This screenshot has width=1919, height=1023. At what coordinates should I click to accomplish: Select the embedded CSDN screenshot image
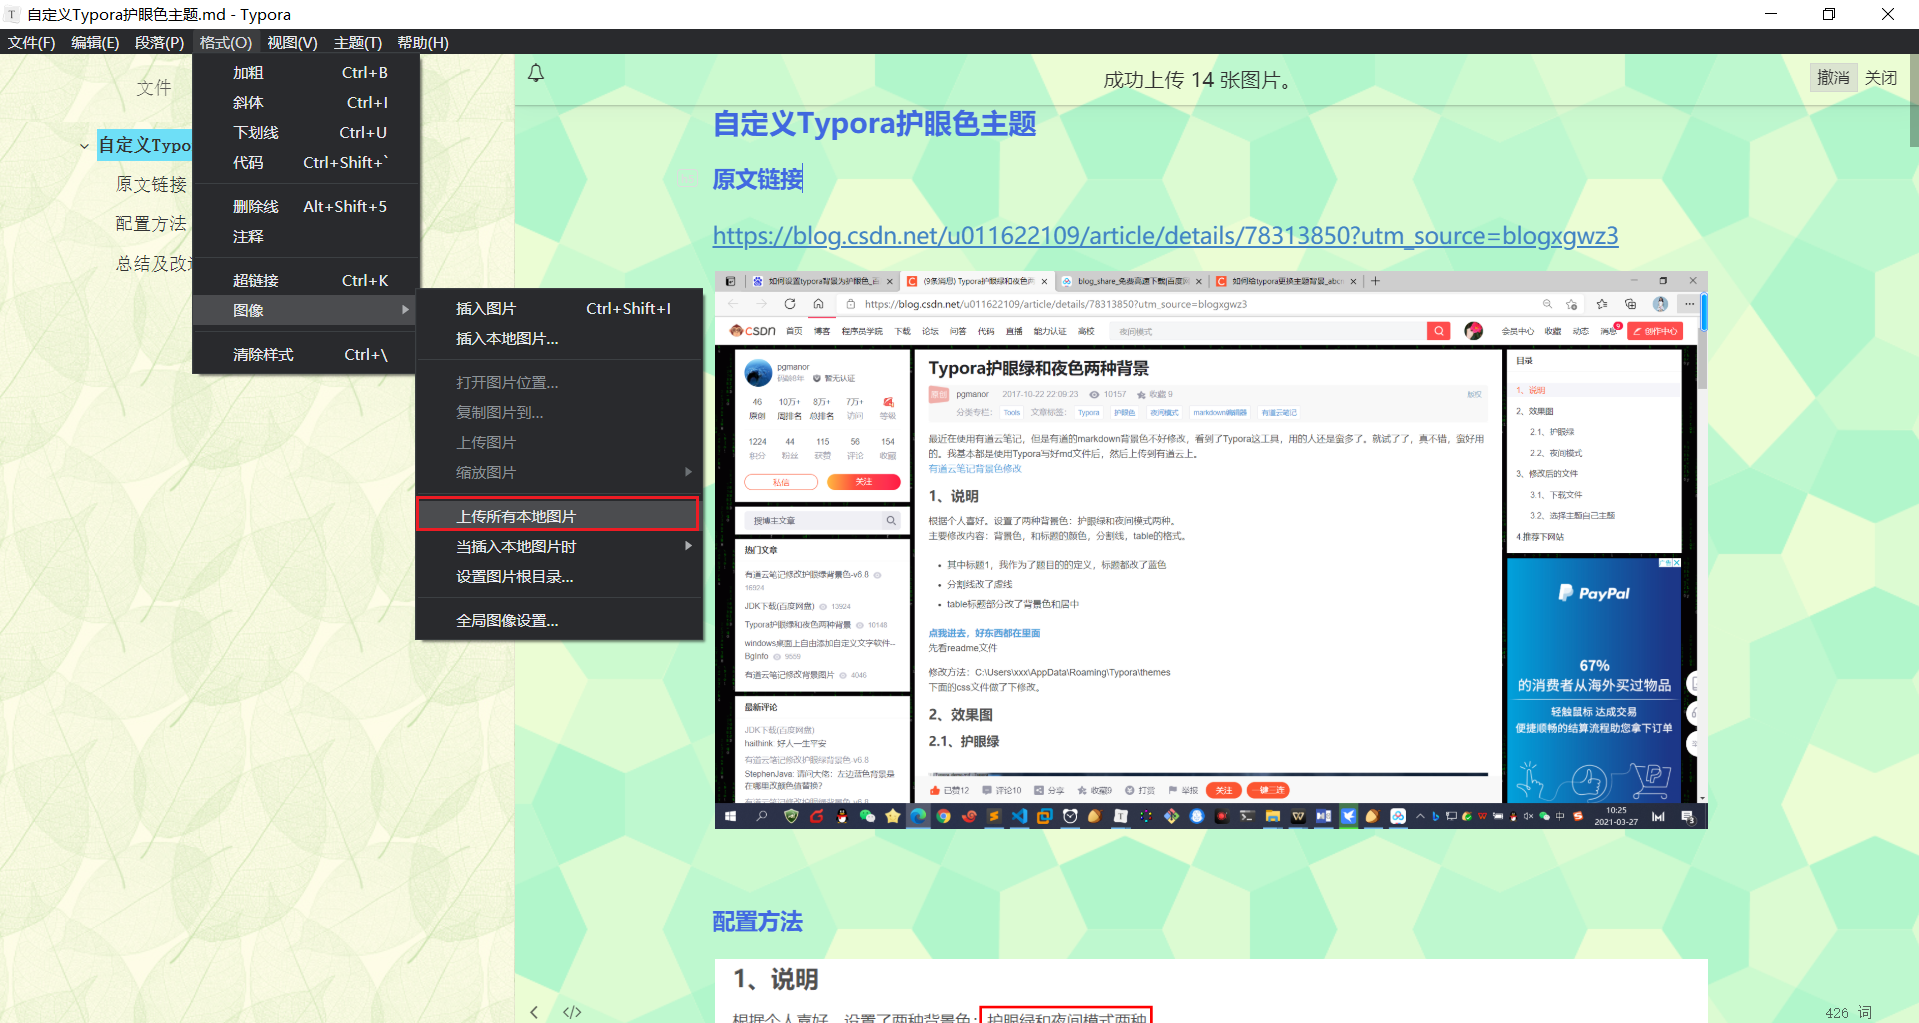click(1211, 550)
